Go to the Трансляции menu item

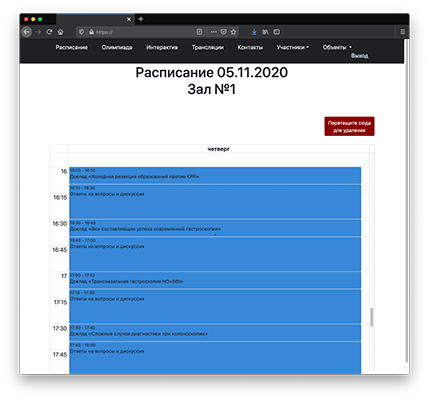click(208, 47)
